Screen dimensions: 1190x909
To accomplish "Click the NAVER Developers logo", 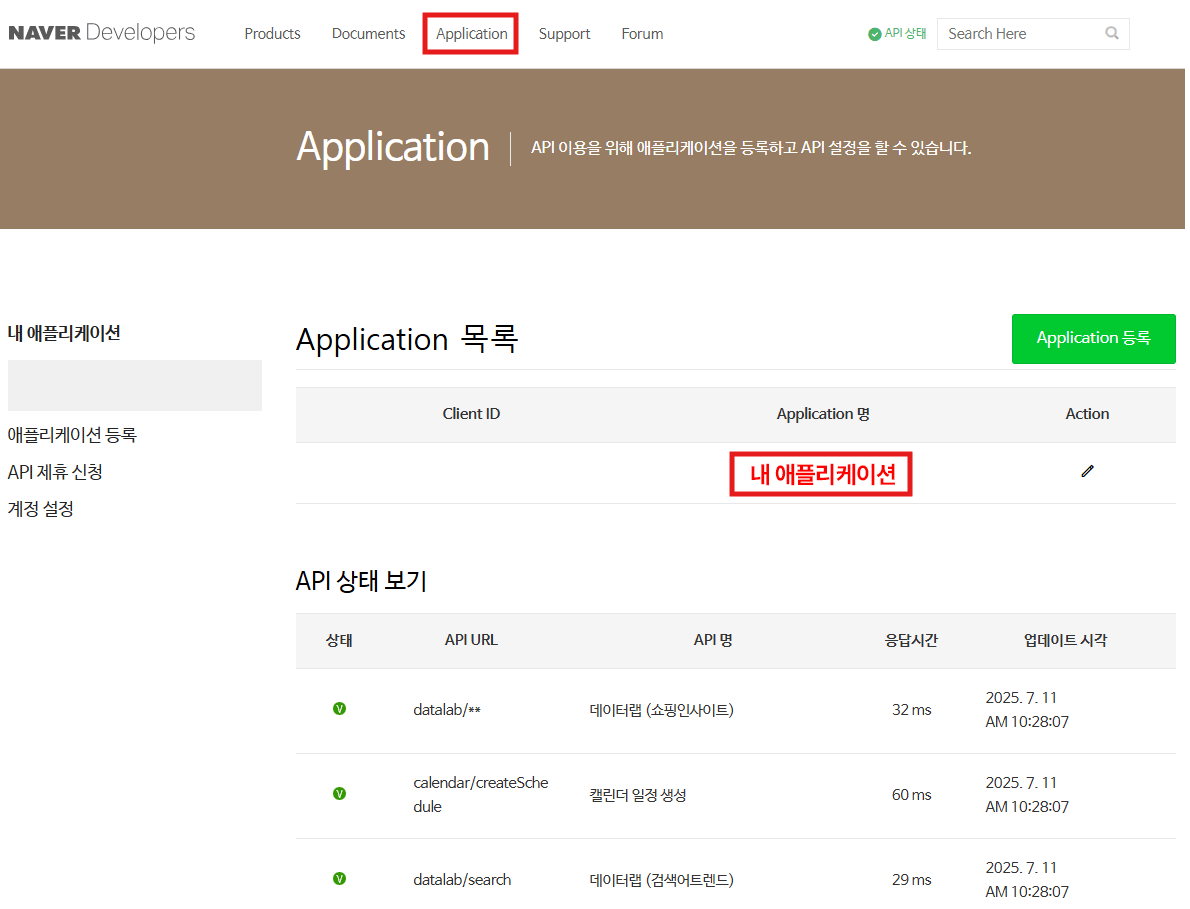I will [x=102, y=33].
